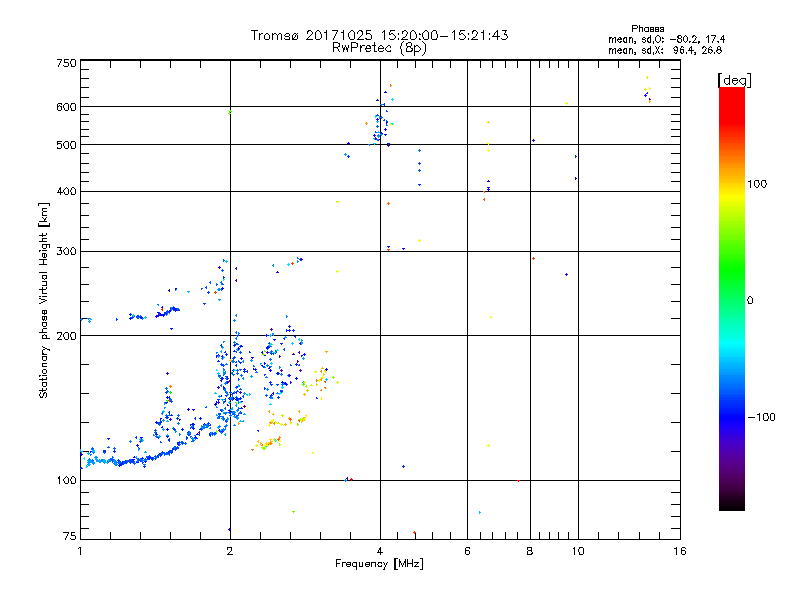Image resolution: width=800 pixels, height=600 pixels.
Task: Click the 'Frequency [MHz]' x-axis label
Action: [379, 563]
